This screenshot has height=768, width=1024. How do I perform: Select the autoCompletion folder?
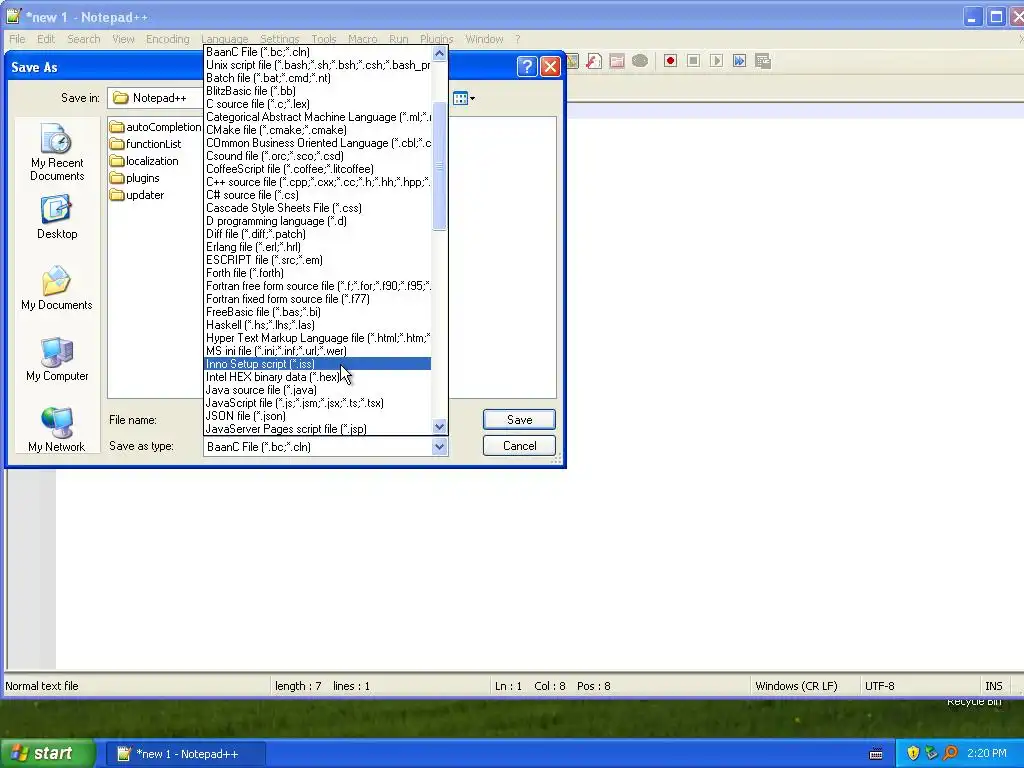pyautogui.click(x=155, y=127)
